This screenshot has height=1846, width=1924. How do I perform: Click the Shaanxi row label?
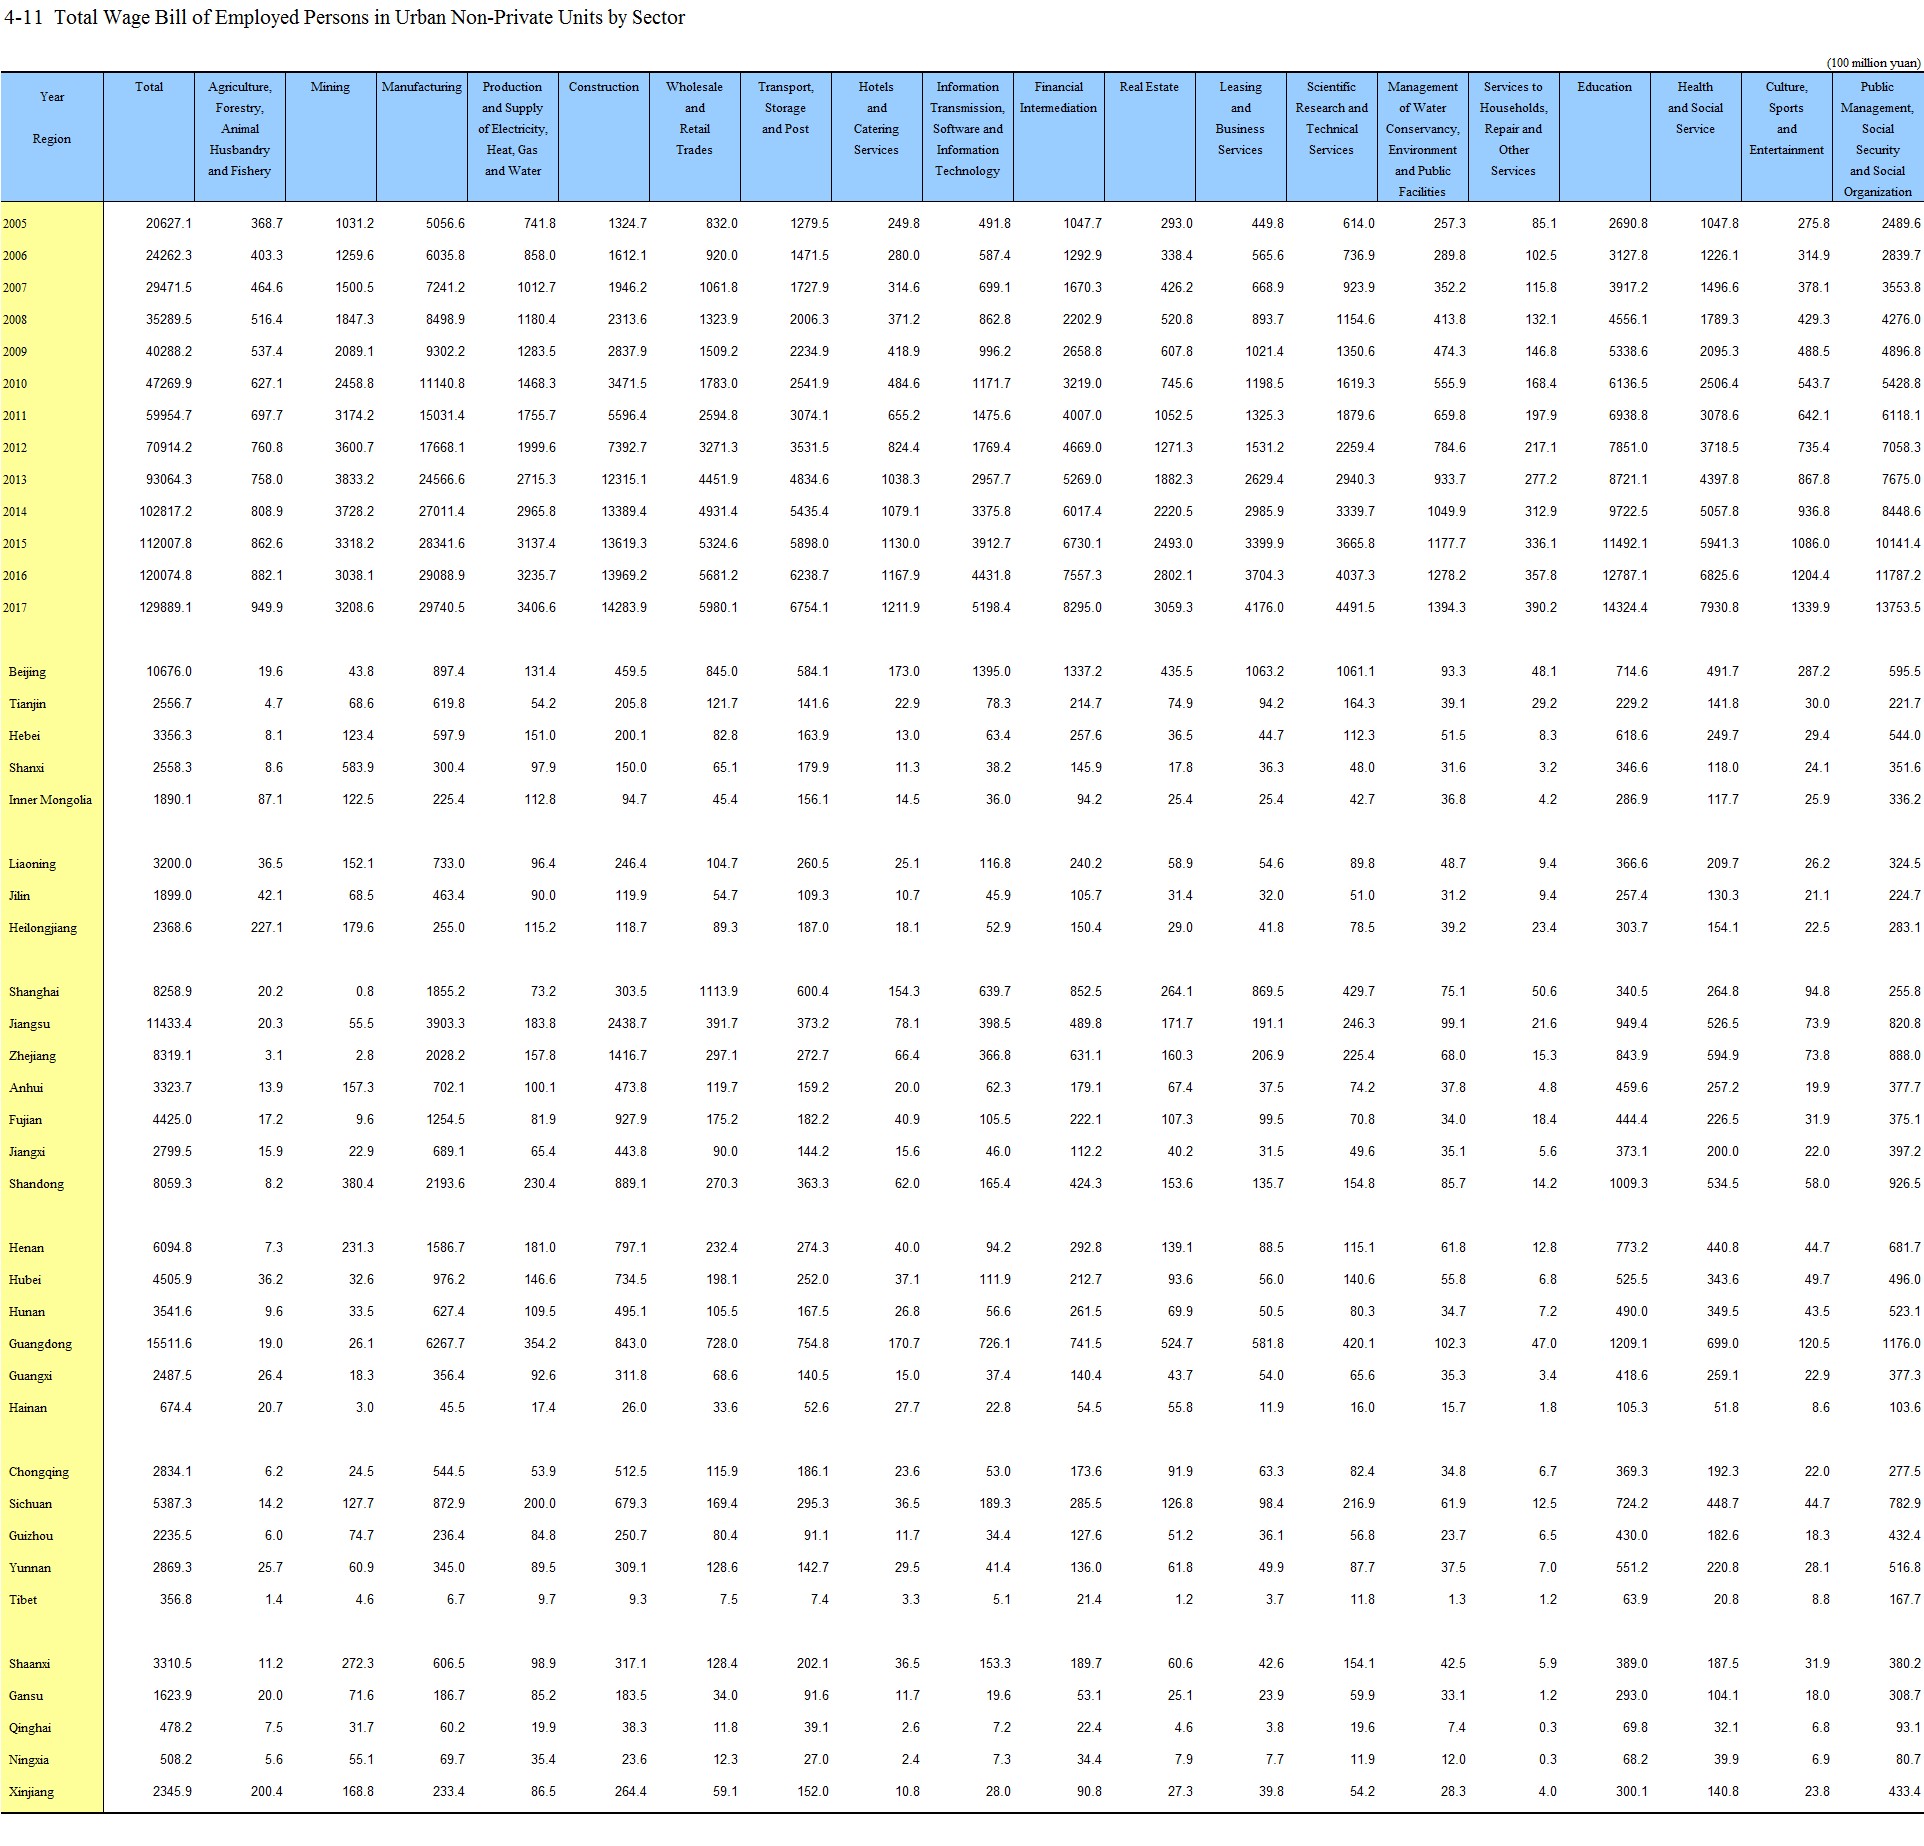point(29,1664)
